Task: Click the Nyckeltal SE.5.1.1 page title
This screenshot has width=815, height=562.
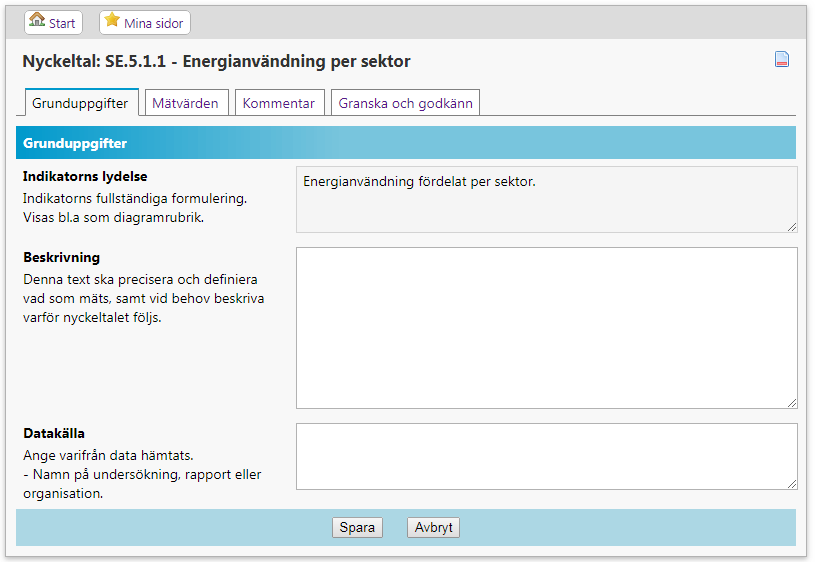Action: 216,62
